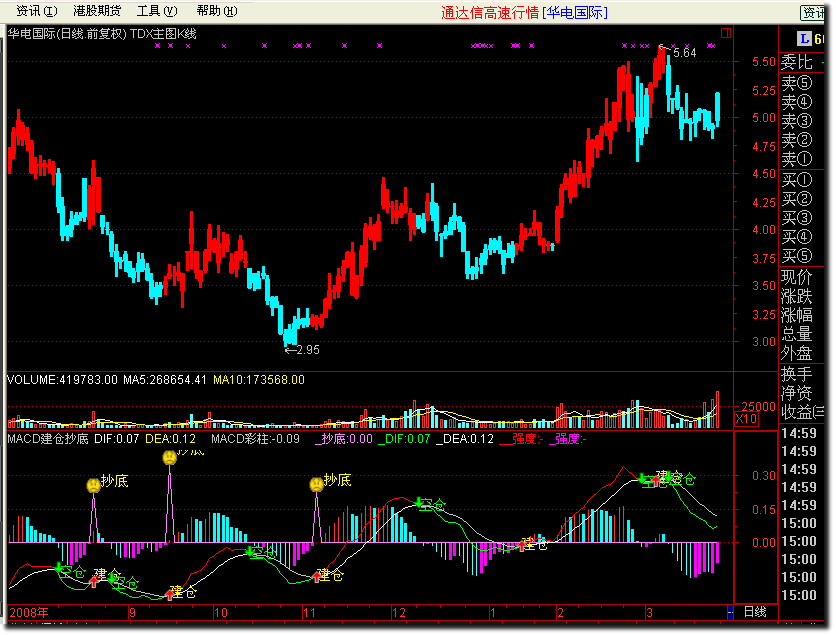The width and height of the screenshot is (836, 635).
Task: Click the 抄底 smiley icon in November
Action: [x=317, y=484]
